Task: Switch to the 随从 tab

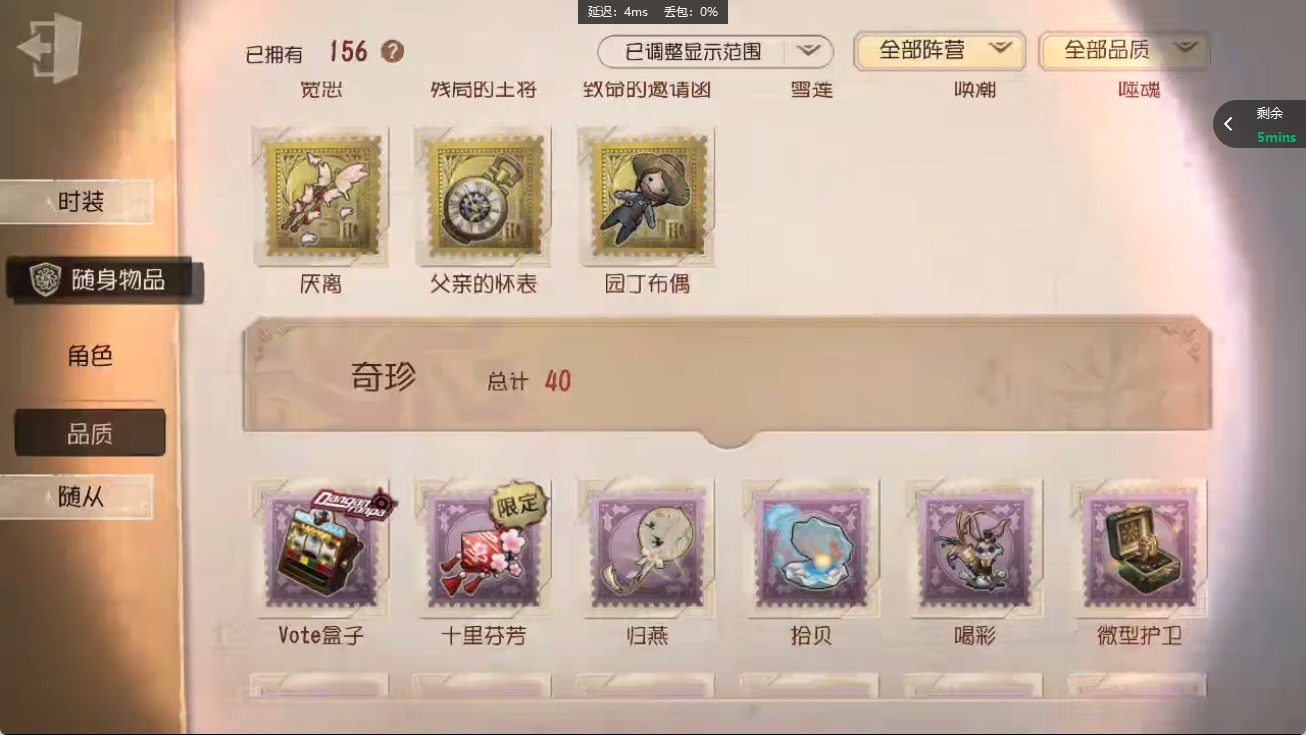Action: 80,497
